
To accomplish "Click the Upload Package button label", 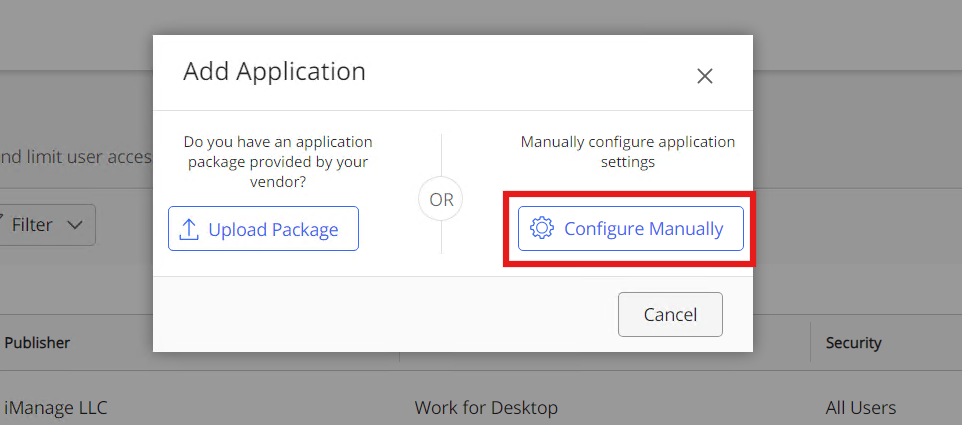I will [273, 229].
